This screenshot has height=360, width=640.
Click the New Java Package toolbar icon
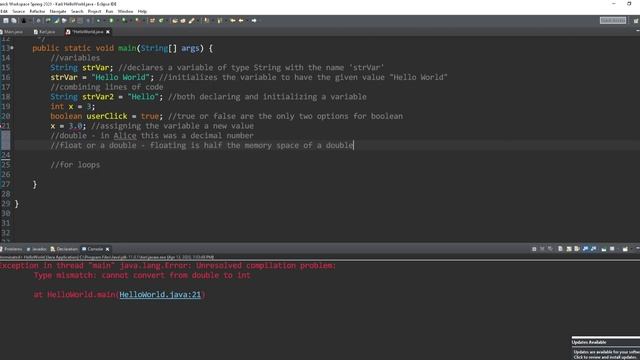click(152, 20)
